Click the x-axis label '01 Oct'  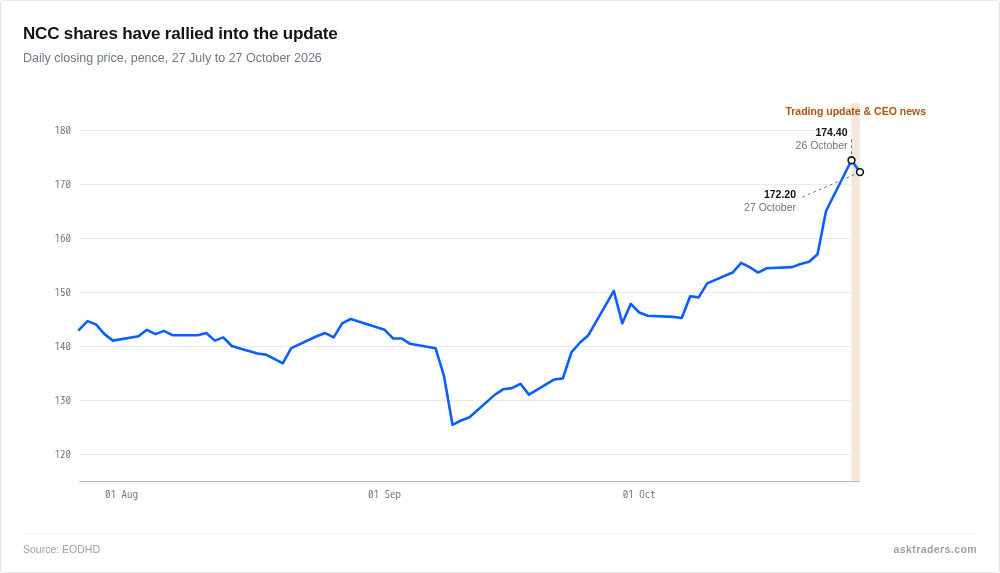[x=638, y=494]
